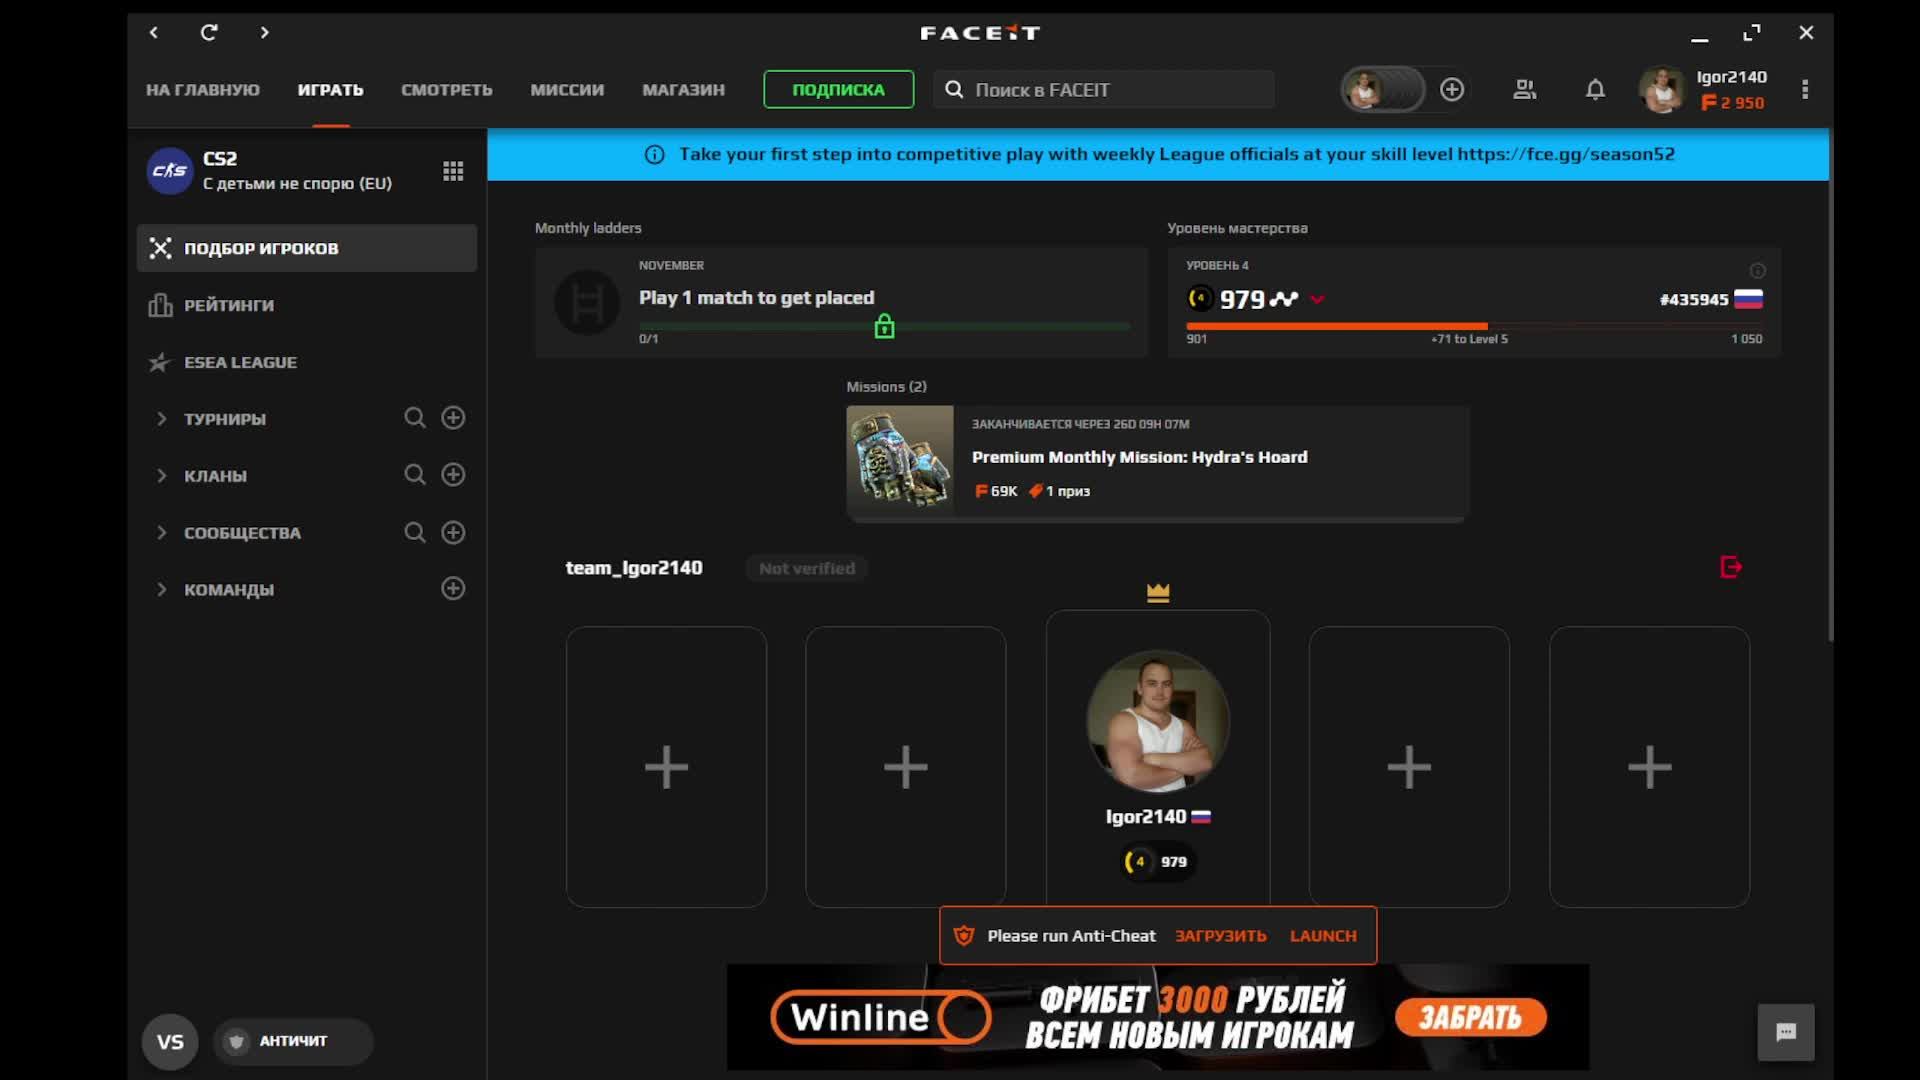Image resolution: width=1920 pixels, height=1080 pixels.
Task: Open the Магазин tab
Action: pyautogui.click(x=683, y=90)
